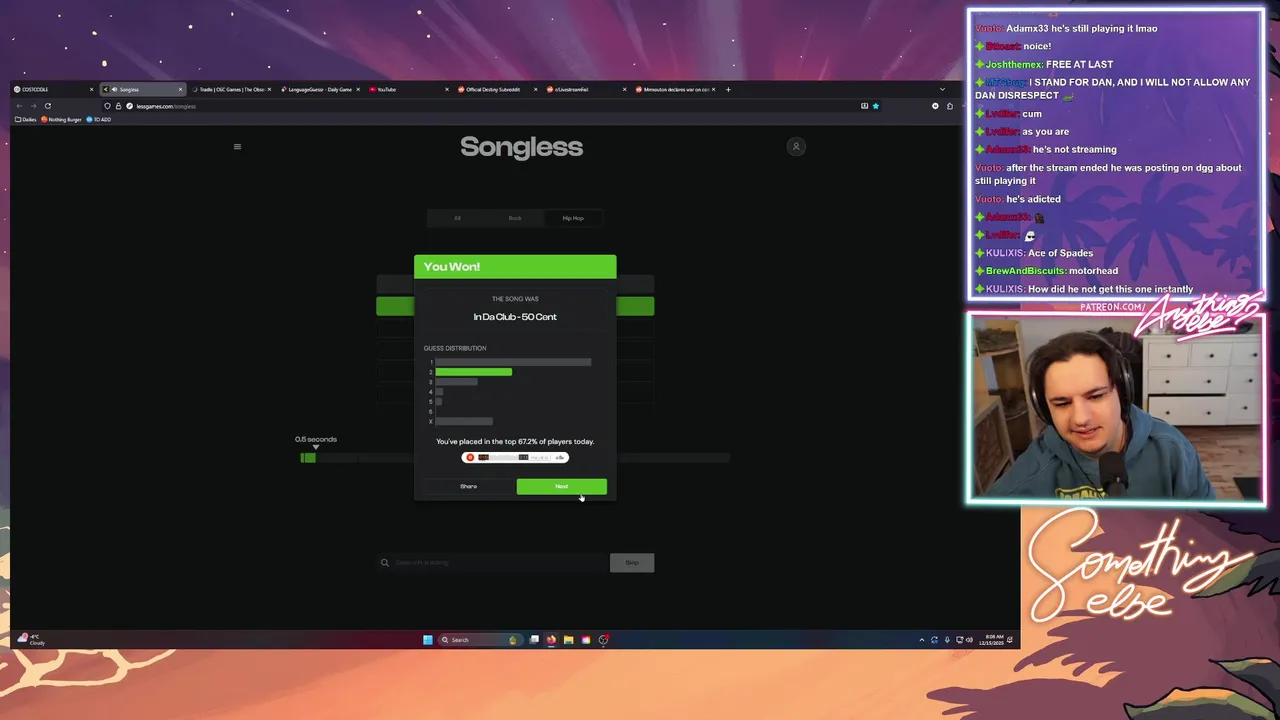
Task: Click the microphone icon in system tray
Action: point(947,640)
